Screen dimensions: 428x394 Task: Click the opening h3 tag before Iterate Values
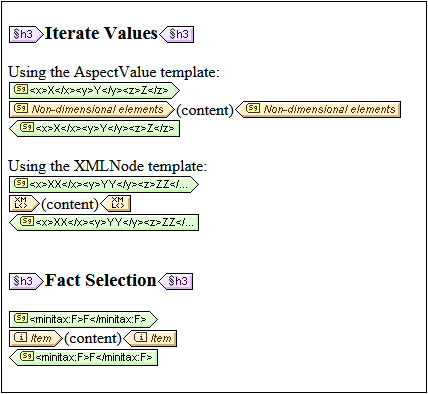26,34
